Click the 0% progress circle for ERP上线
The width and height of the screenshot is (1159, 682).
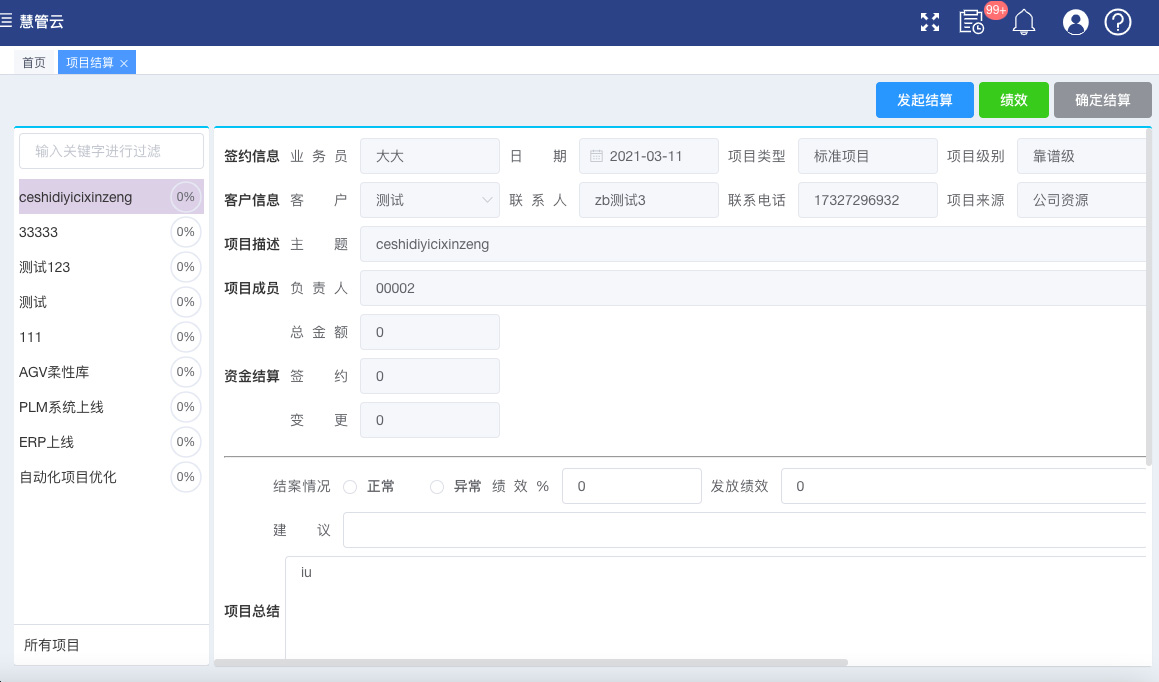pyautogui.click(x=186, y=442)
